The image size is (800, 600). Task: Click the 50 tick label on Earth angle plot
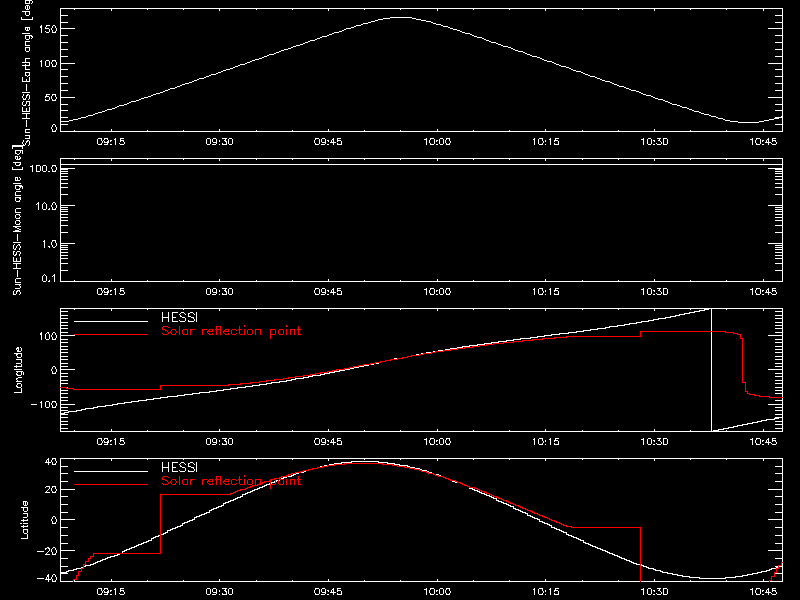[51, 97]
